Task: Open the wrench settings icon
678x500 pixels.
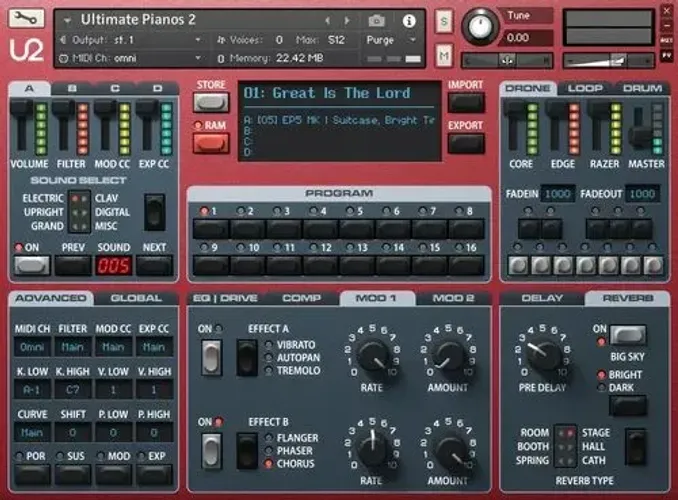Action: [x=26, y=18]
